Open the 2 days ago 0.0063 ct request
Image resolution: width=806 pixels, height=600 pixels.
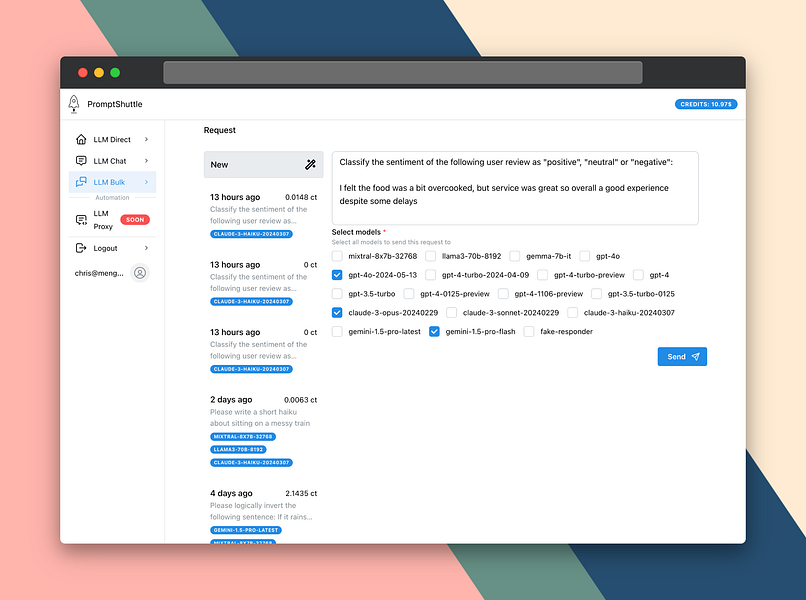pyautogui.click(x=263, y=430)
